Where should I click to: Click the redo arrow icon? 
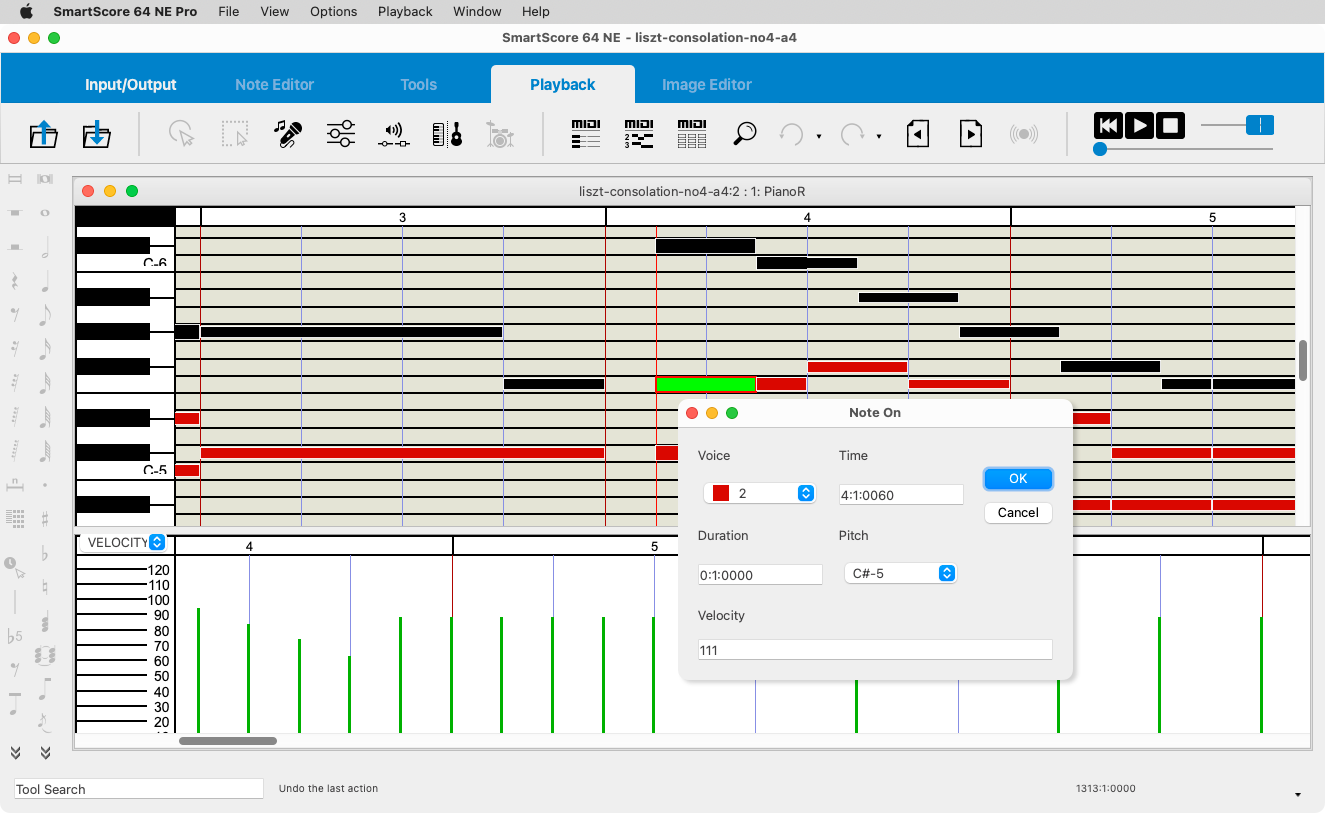[x=852, y=133]
